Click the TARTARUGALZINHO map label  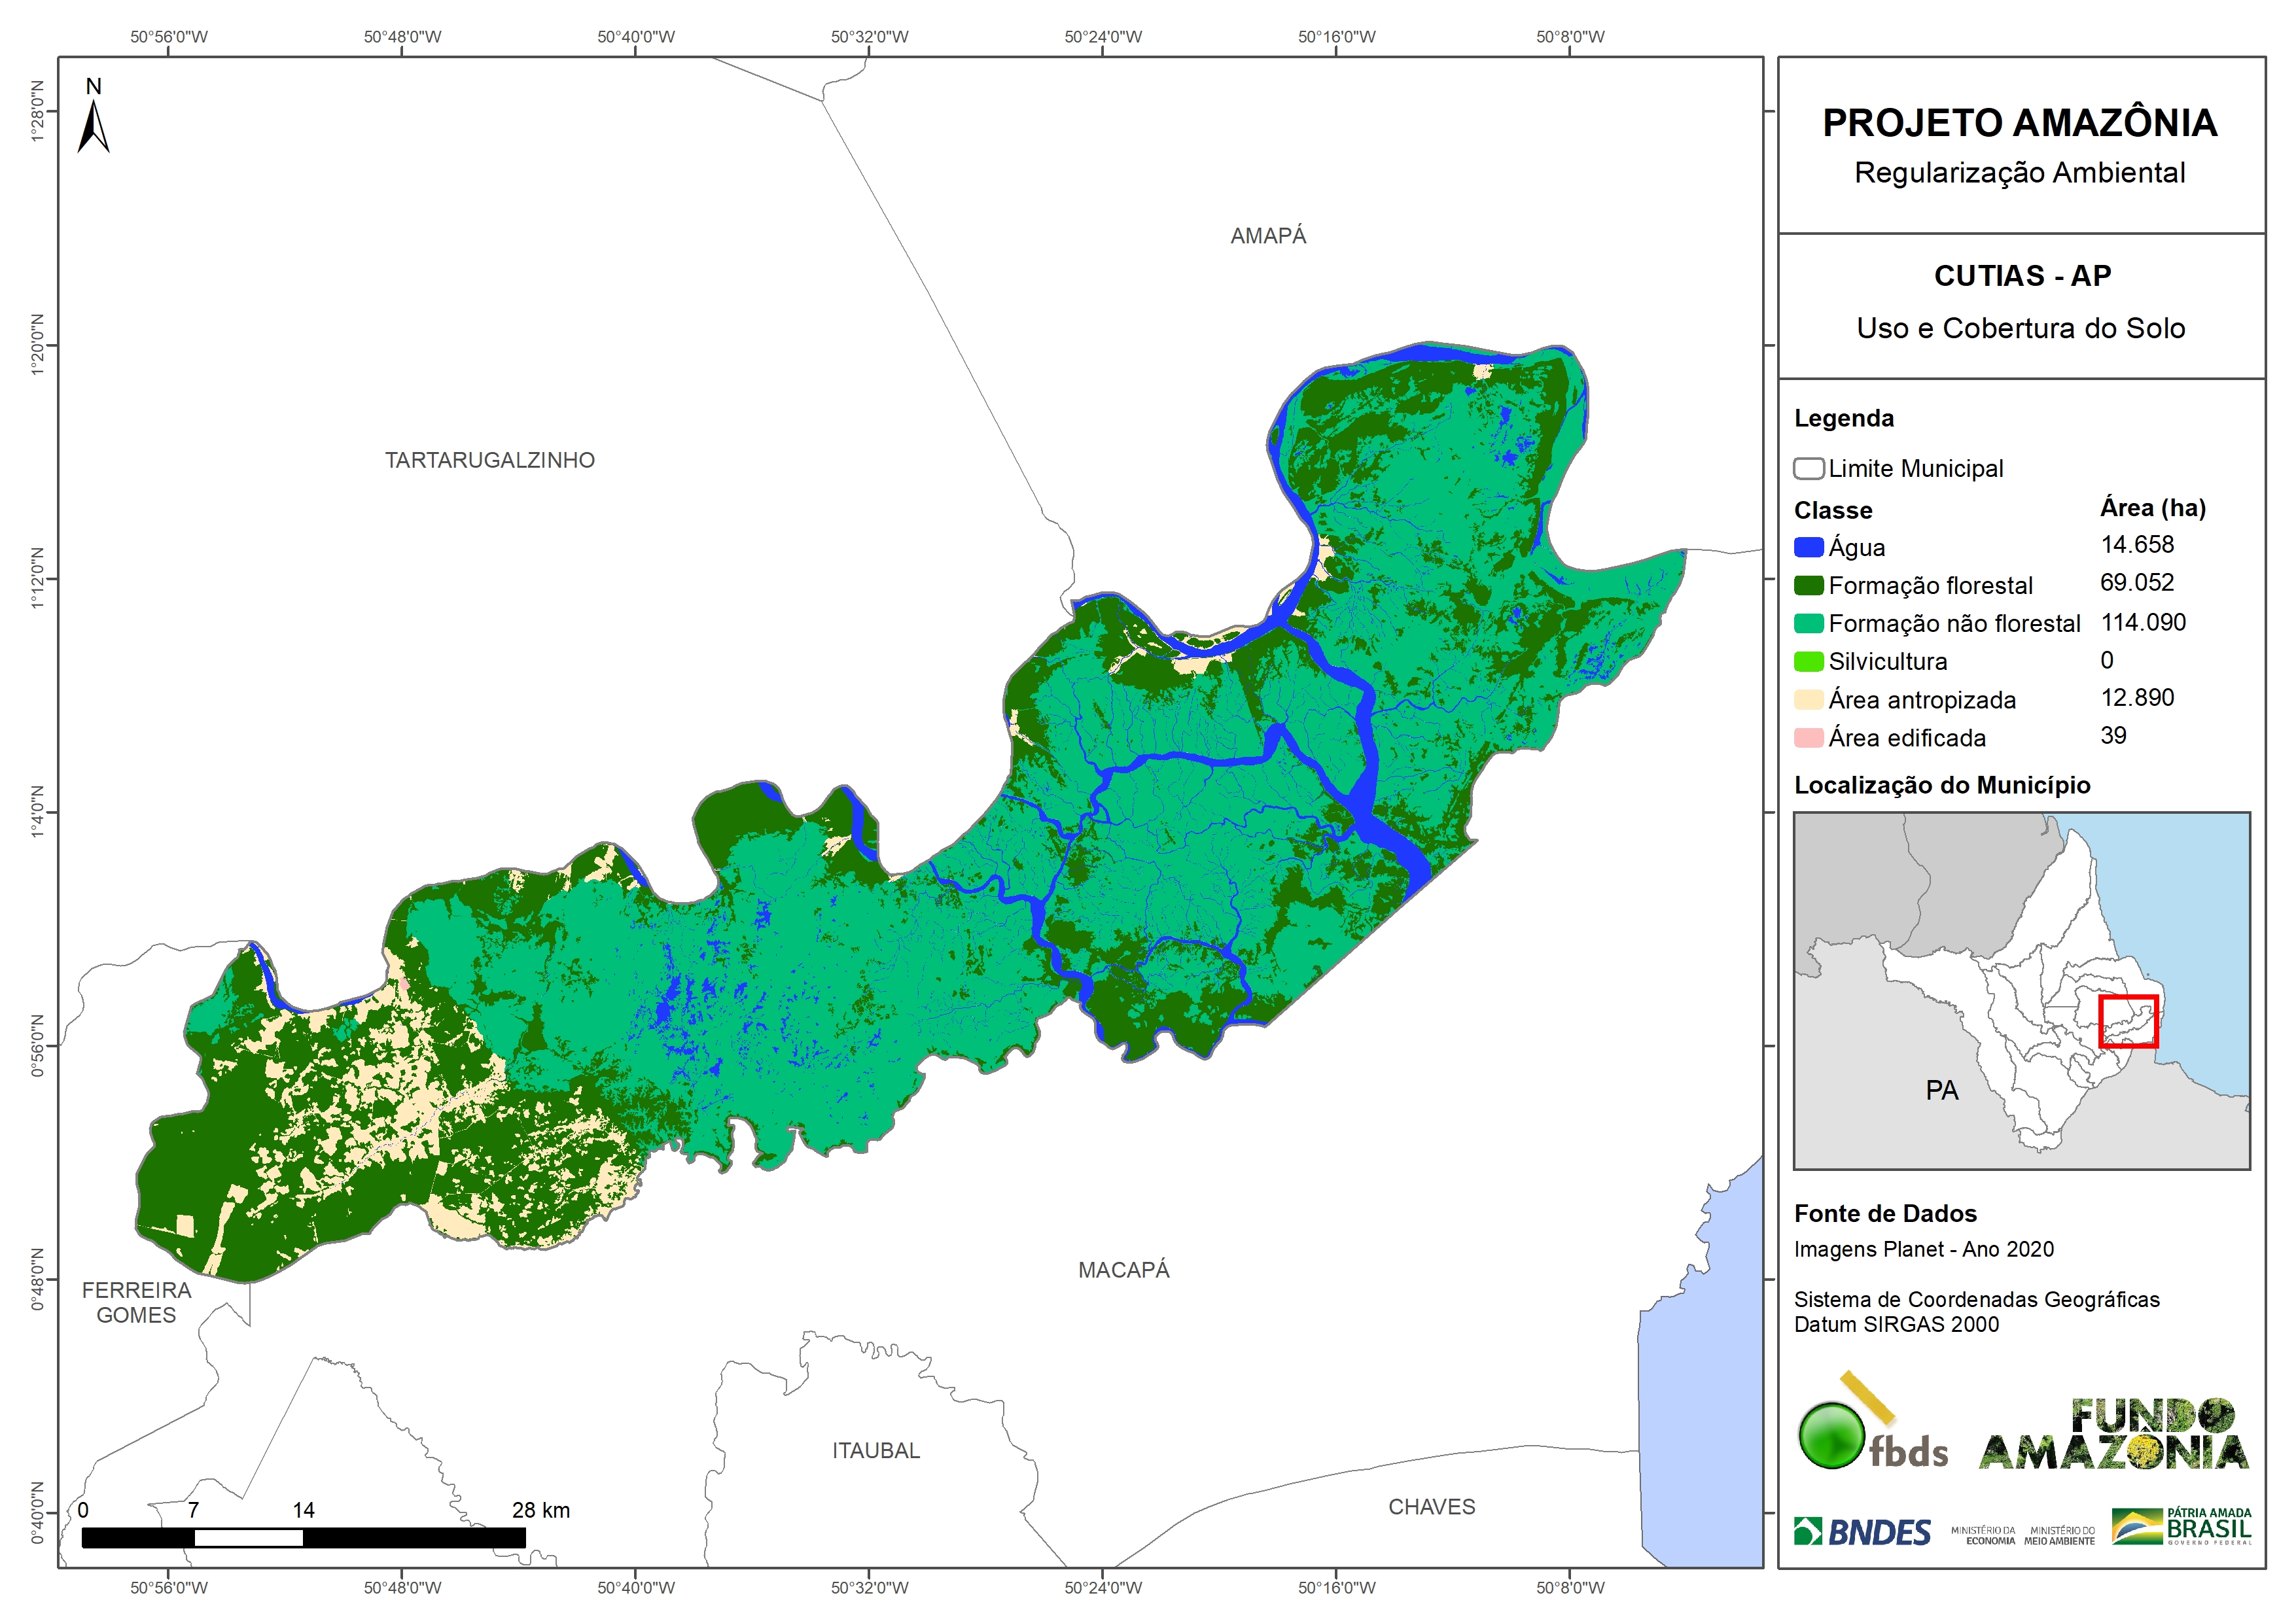coord(489,460)
